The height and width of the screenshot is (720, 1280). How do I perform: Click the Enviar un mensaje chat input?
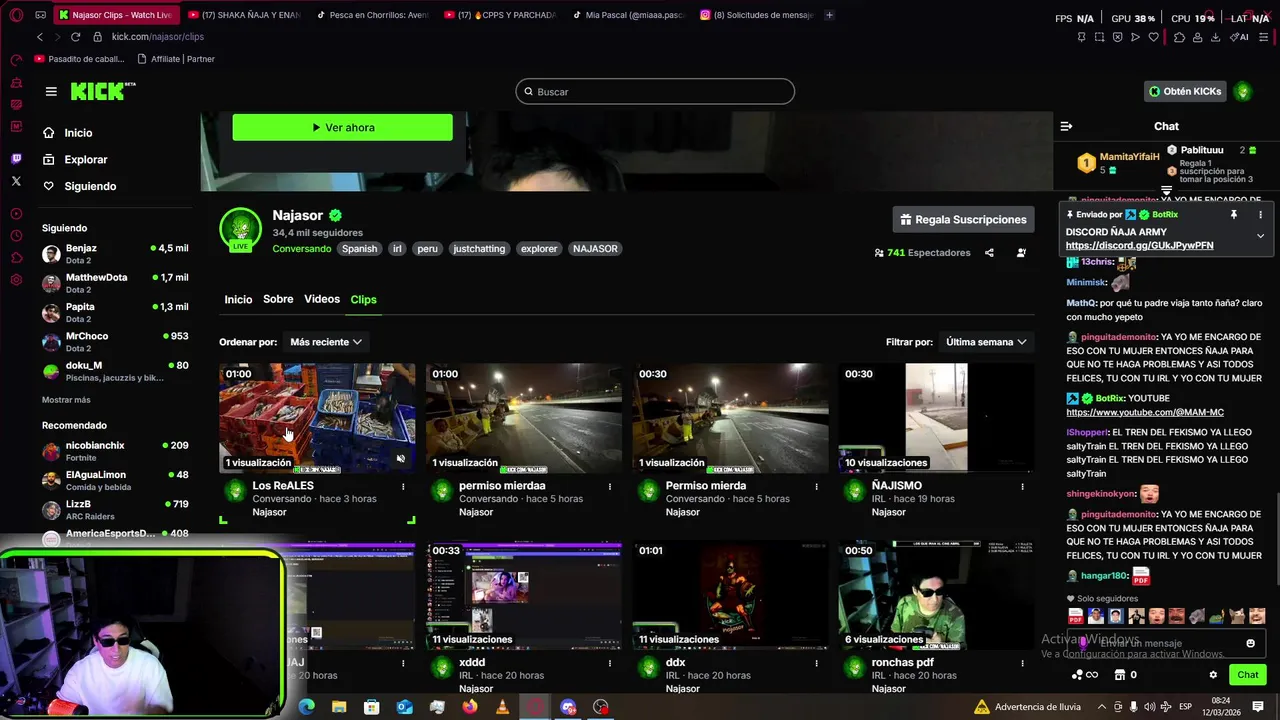click(x=1165, y=643)
